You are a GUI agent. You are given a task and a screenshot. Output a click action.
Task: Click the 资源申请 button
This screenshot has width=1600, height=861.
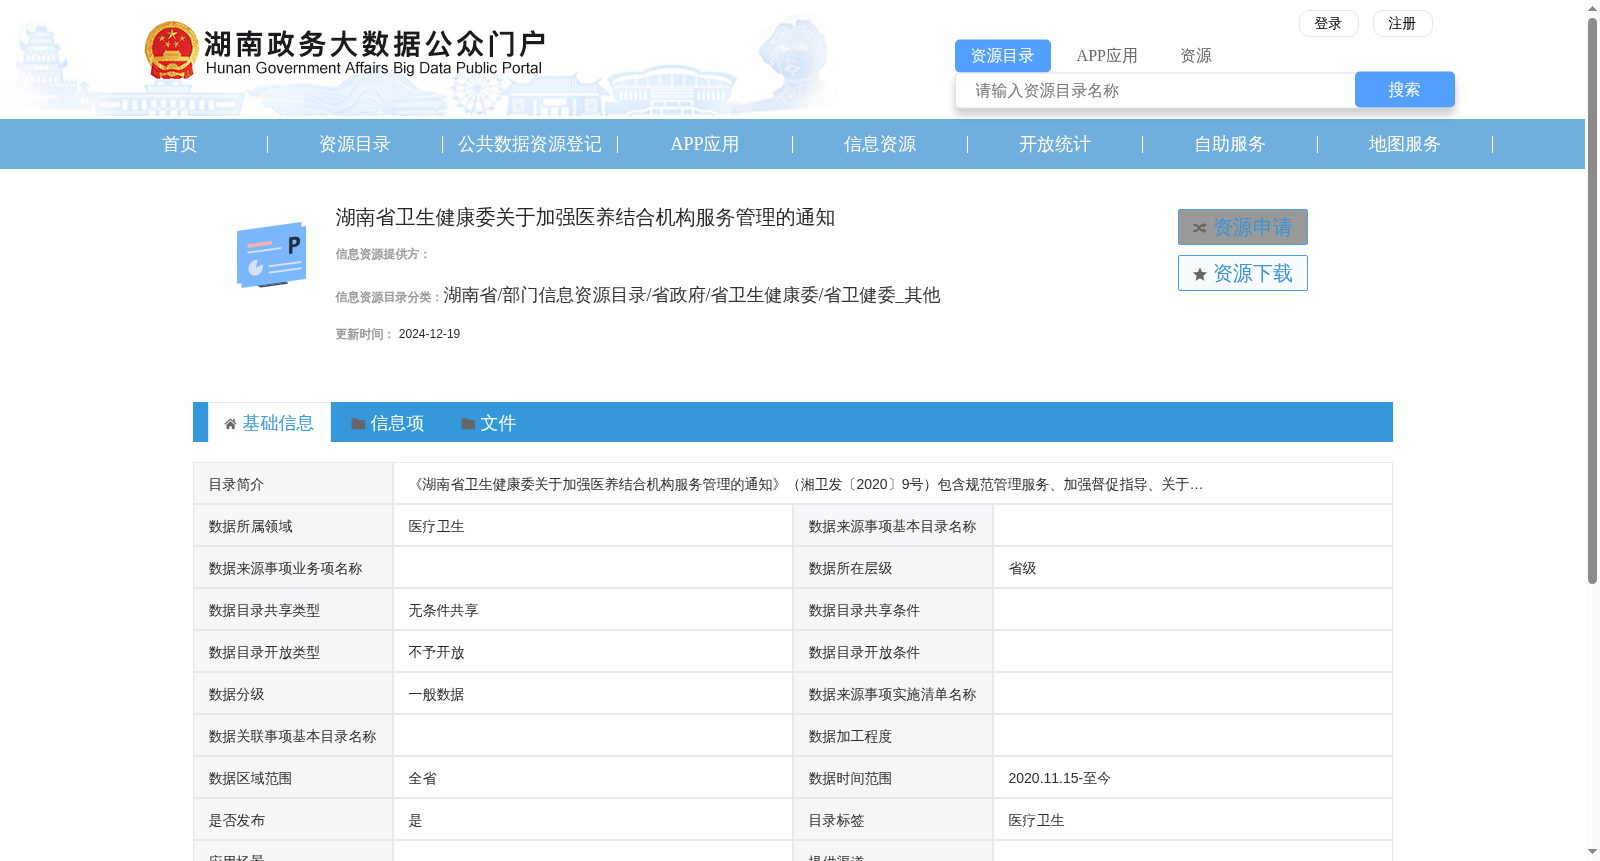[x=1242, y=227]
